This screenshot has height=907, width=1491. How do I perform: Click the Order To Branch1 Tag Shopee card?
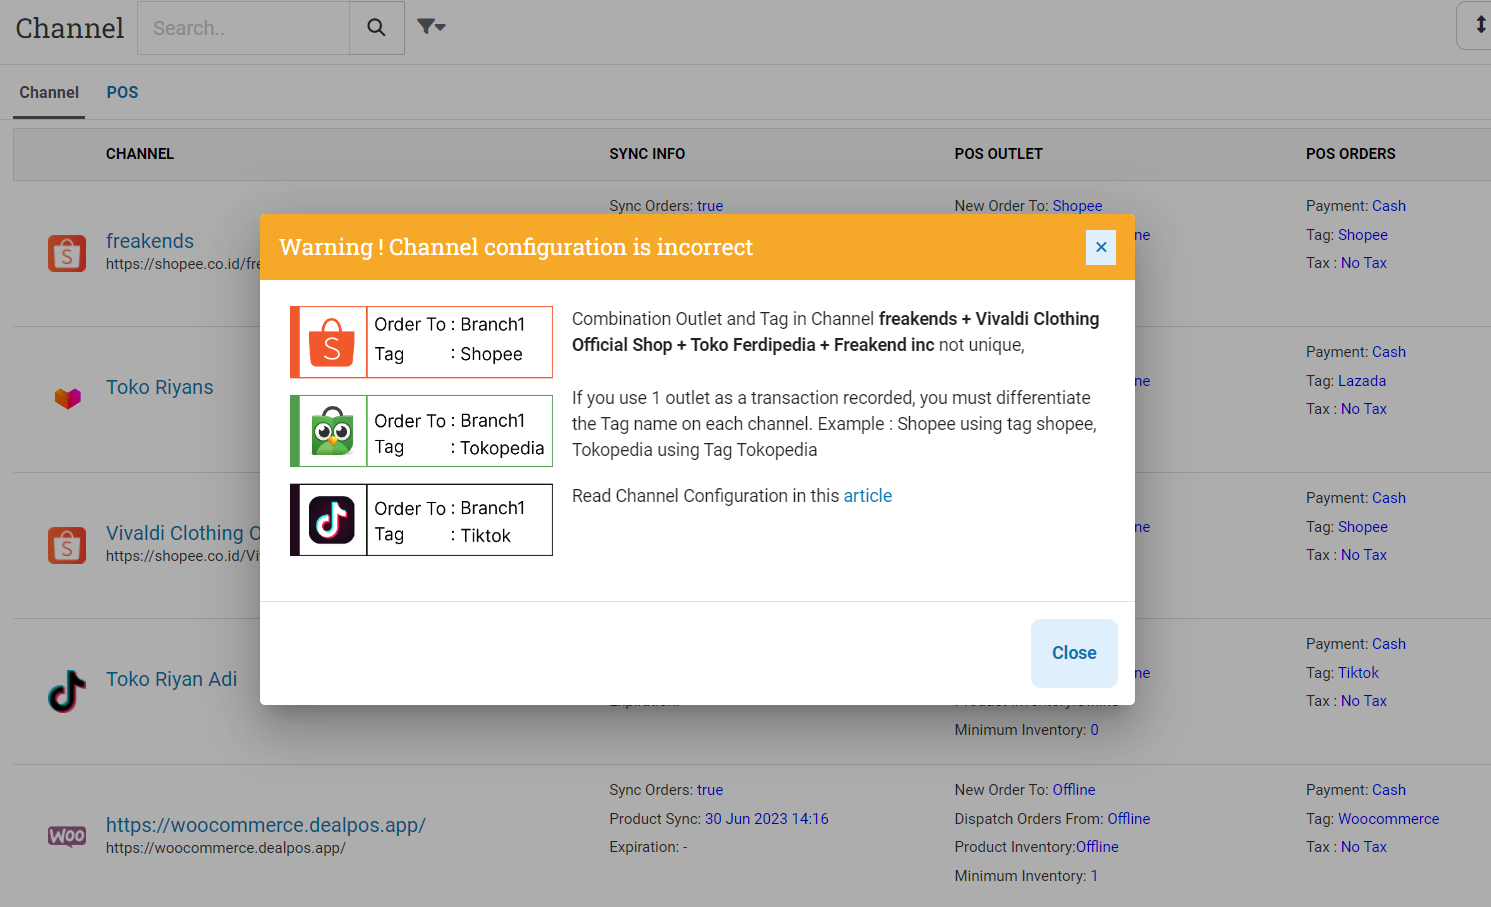pos(421,342)
